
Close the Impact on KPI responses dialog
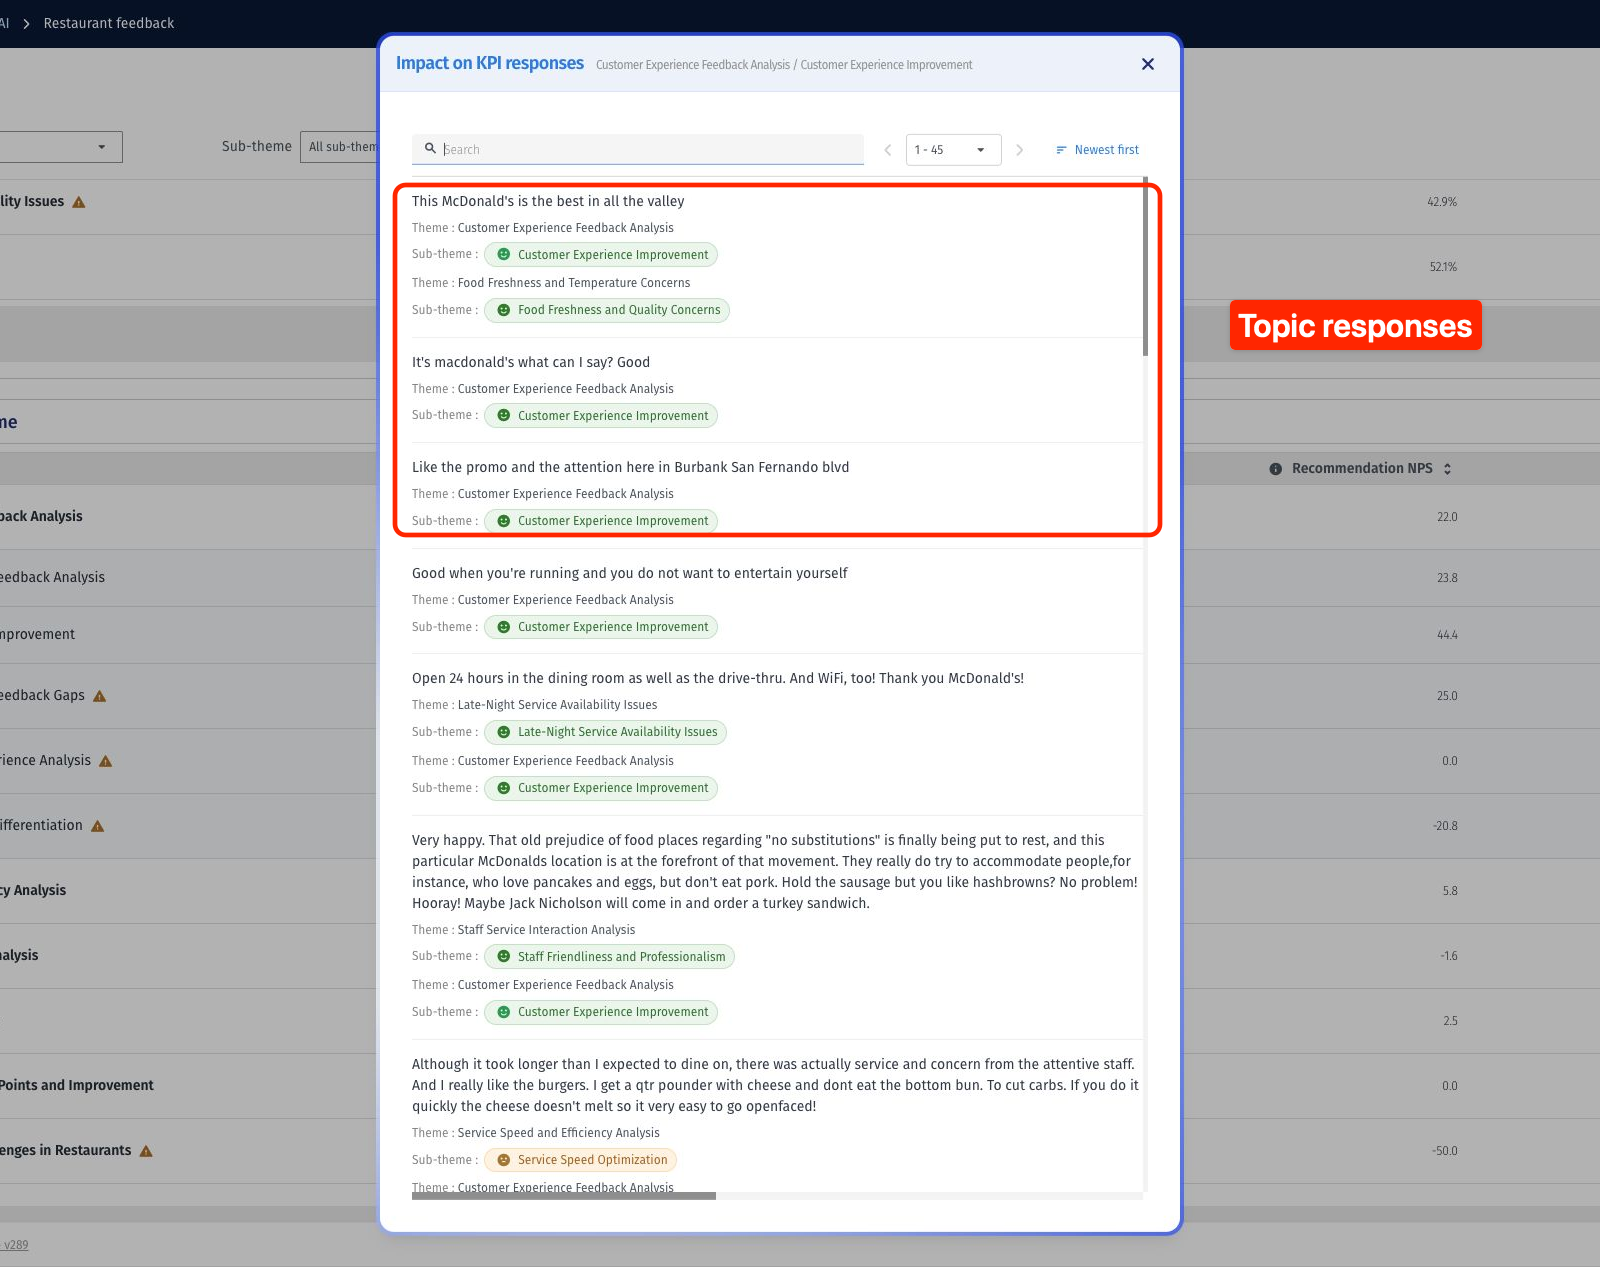pyautogui.click(x=1147, y=64)
